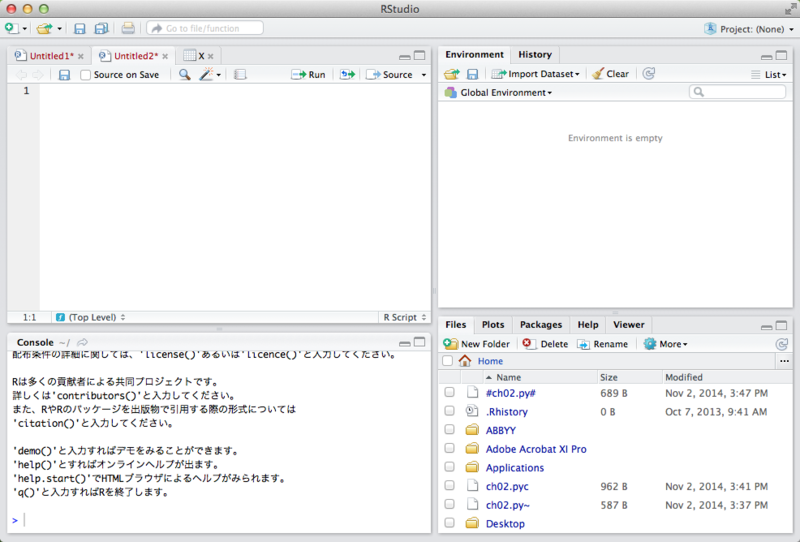Image resolution: width=800 pixels, height=542 pixels.
Task: Open the R Script file type selector
Action: click(405, 317)
